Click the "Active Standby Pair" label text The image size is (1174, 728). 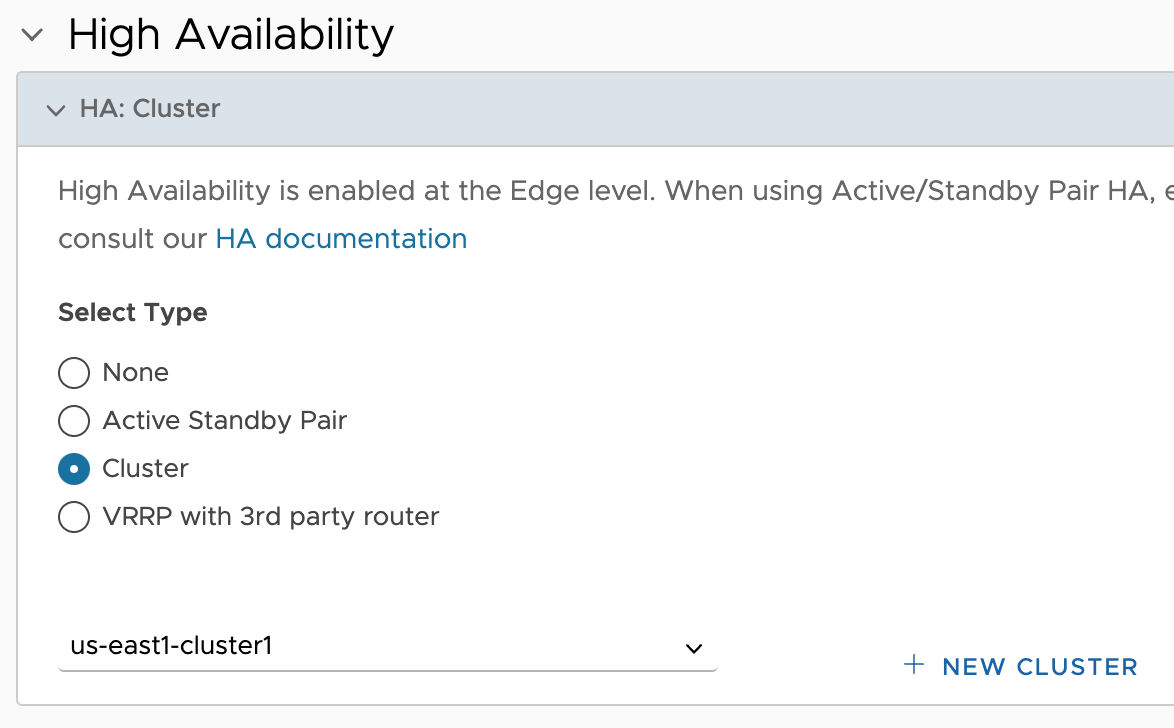point(225,421)
